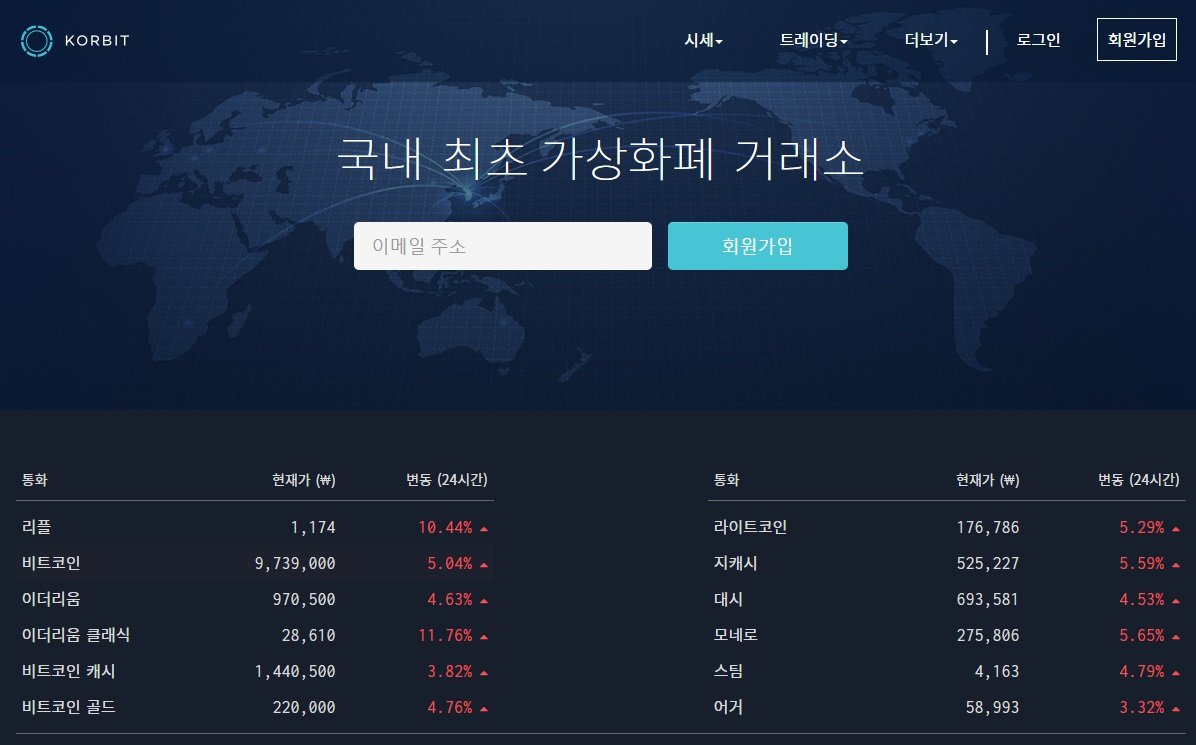Select the 스팀 currency row
The image size is (1196, 745).
pos(726,671)
